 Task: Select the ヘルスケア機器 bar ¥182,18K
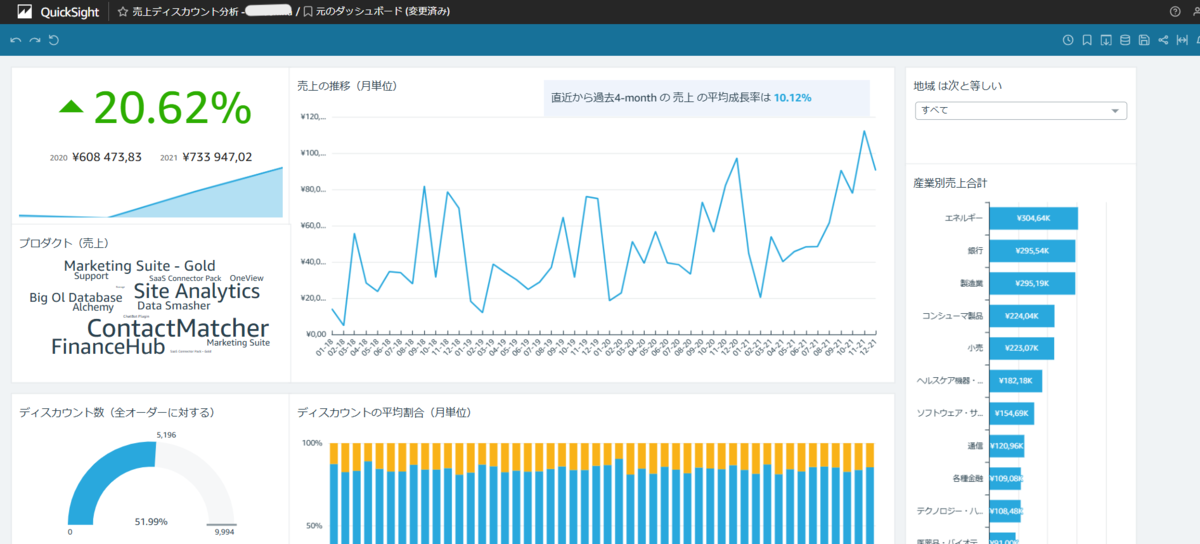click(x=1016, y=381)
